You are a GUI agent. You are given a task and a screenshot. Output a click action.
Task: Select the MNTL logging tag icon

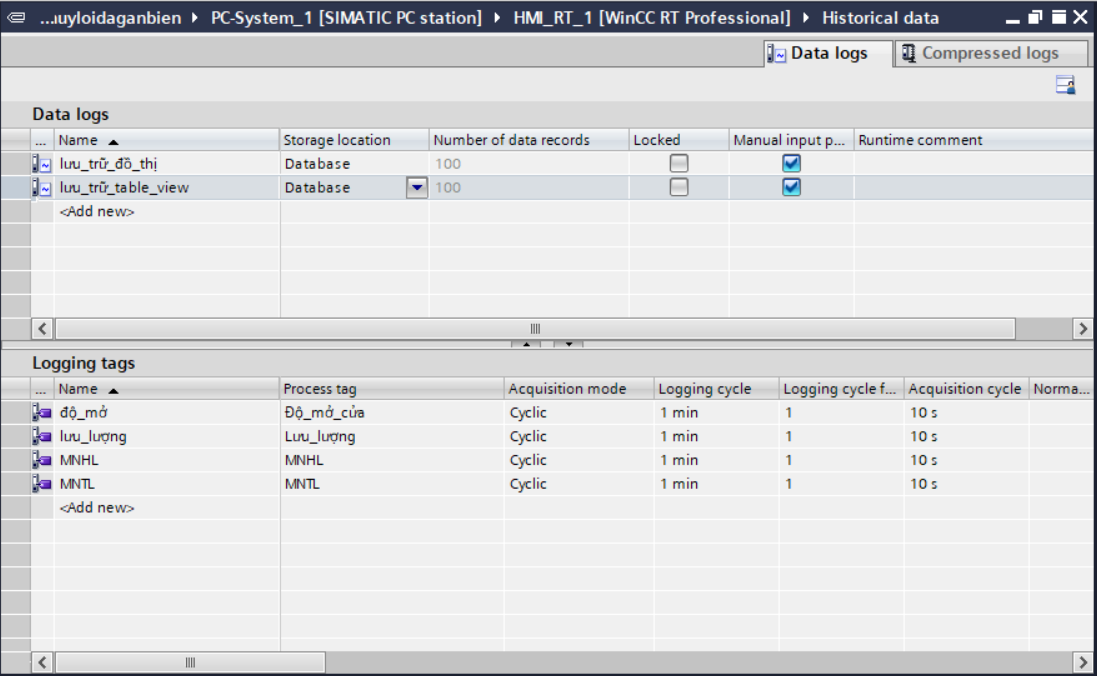pos(42,484)
